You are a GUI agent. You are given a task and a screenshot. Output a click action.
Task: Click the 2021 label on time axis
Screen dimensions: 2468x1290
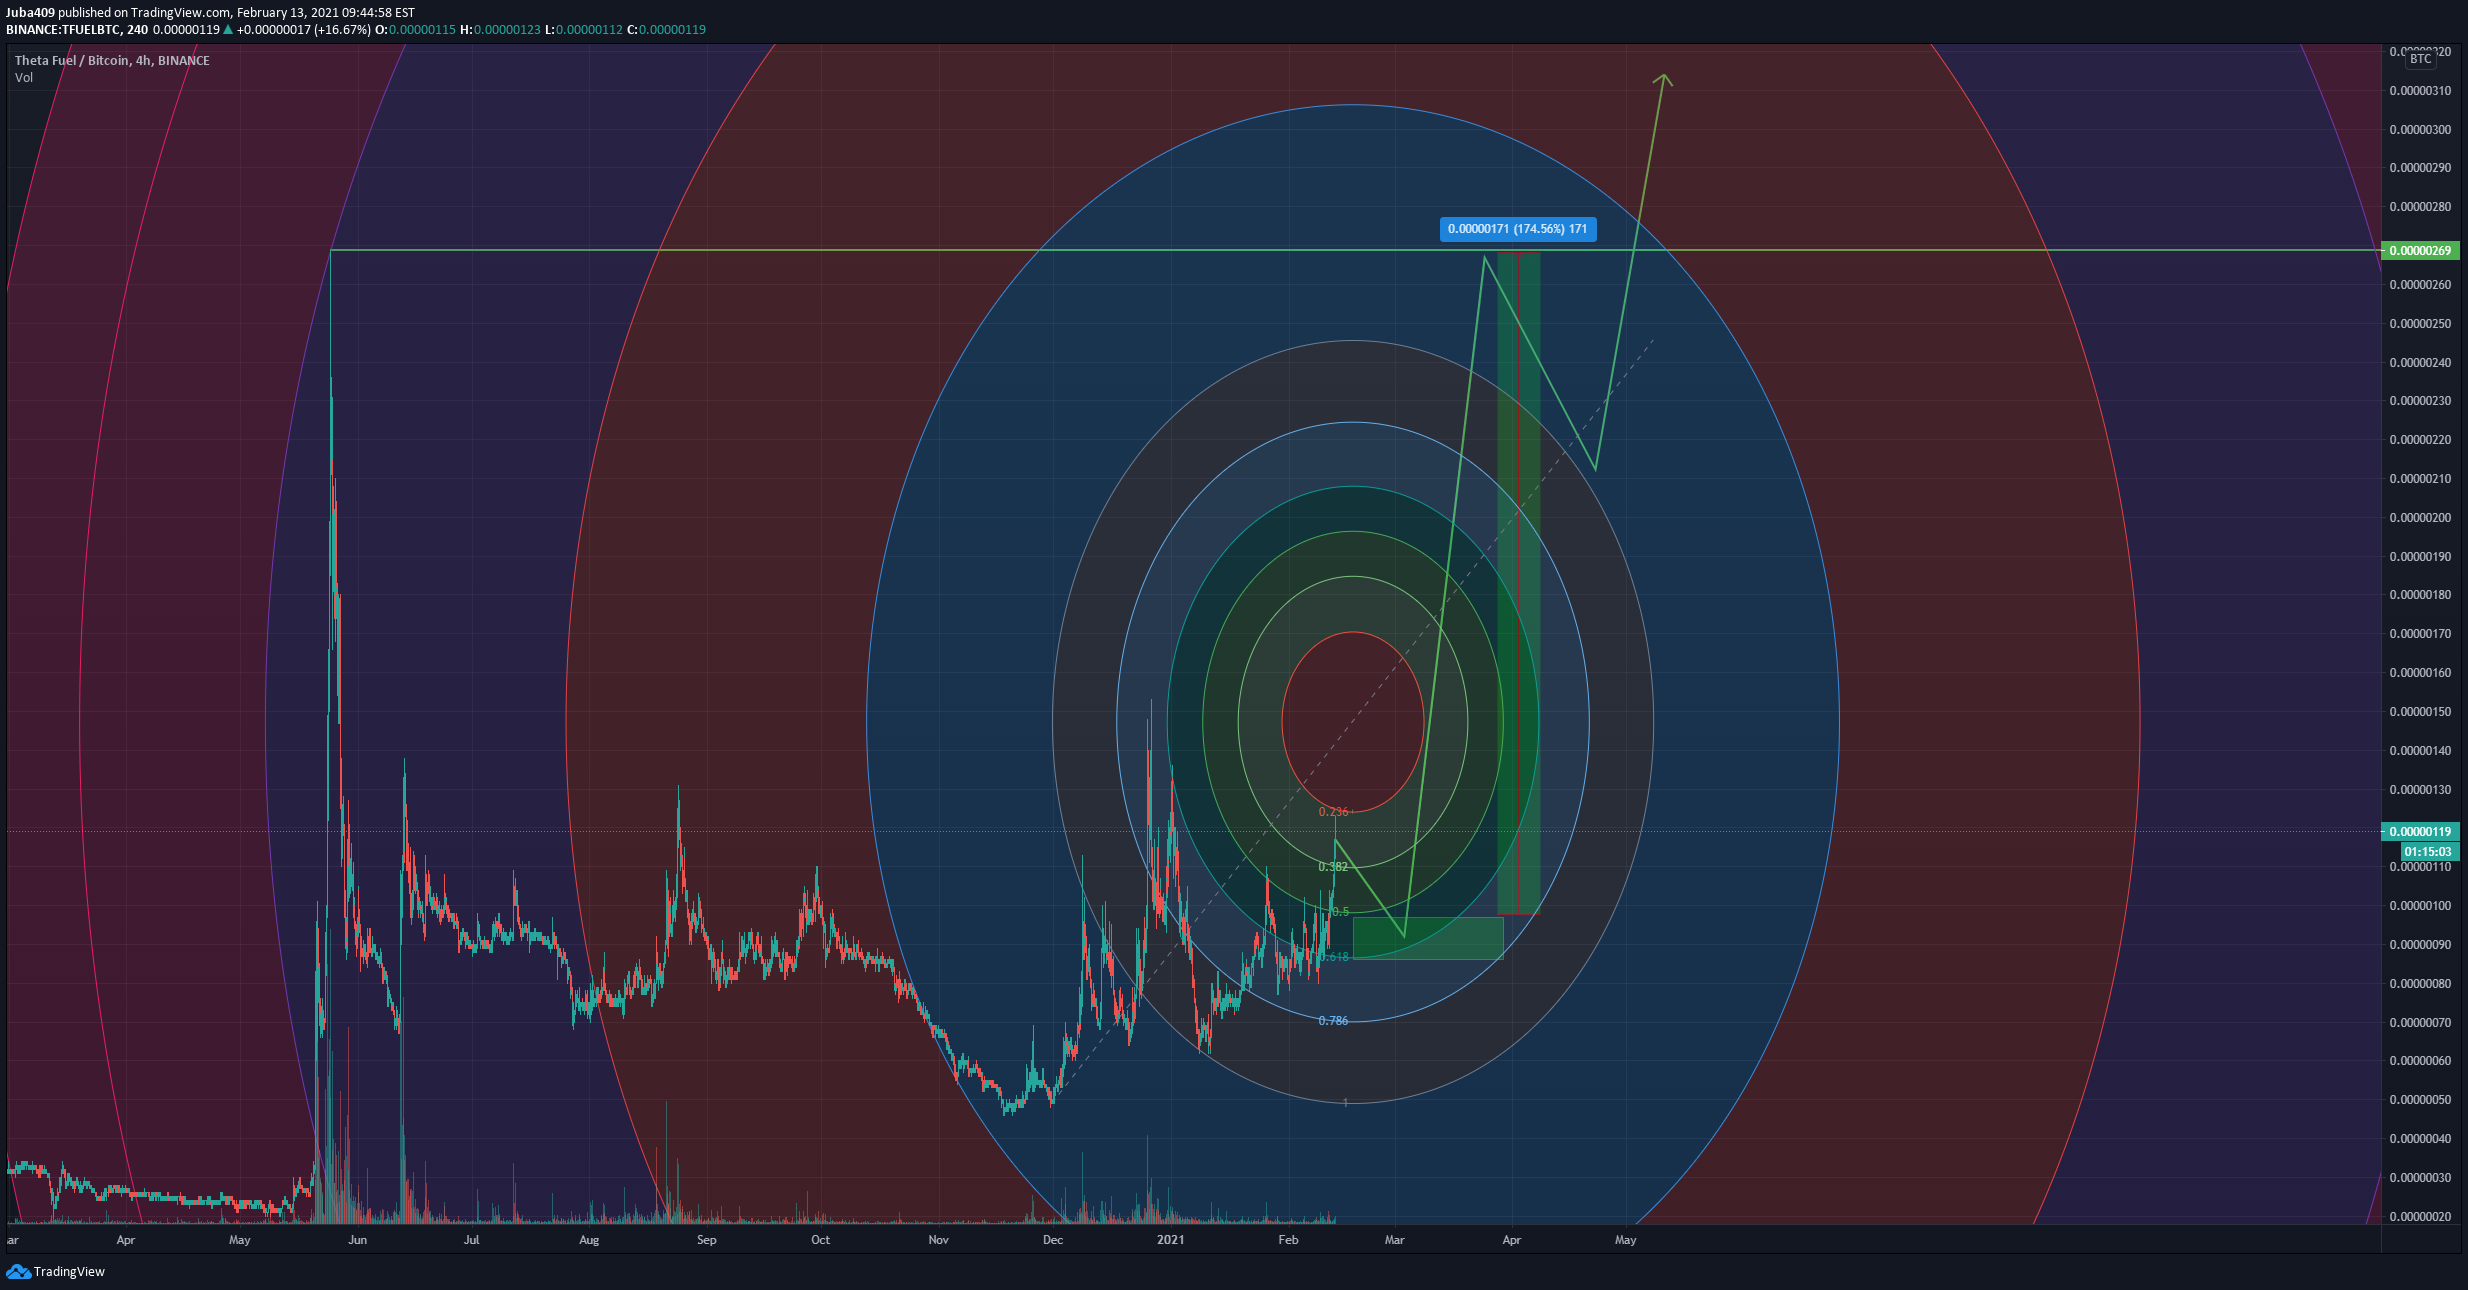tap(1170, 1240)
